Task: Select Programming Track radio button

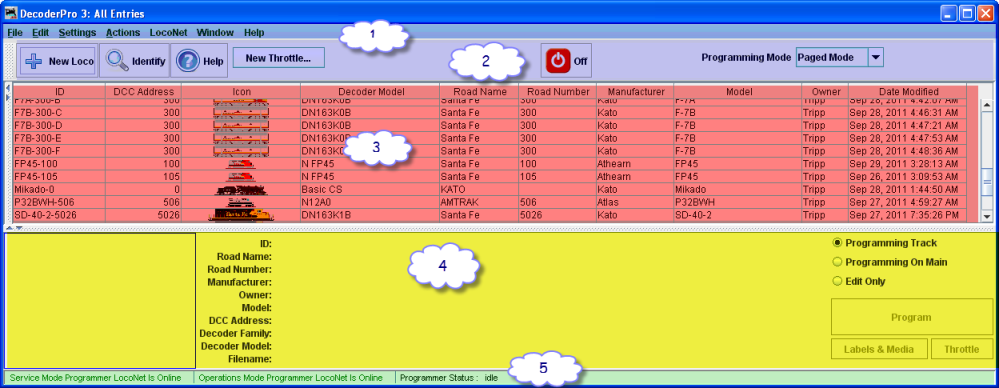Action: [837, 243]
